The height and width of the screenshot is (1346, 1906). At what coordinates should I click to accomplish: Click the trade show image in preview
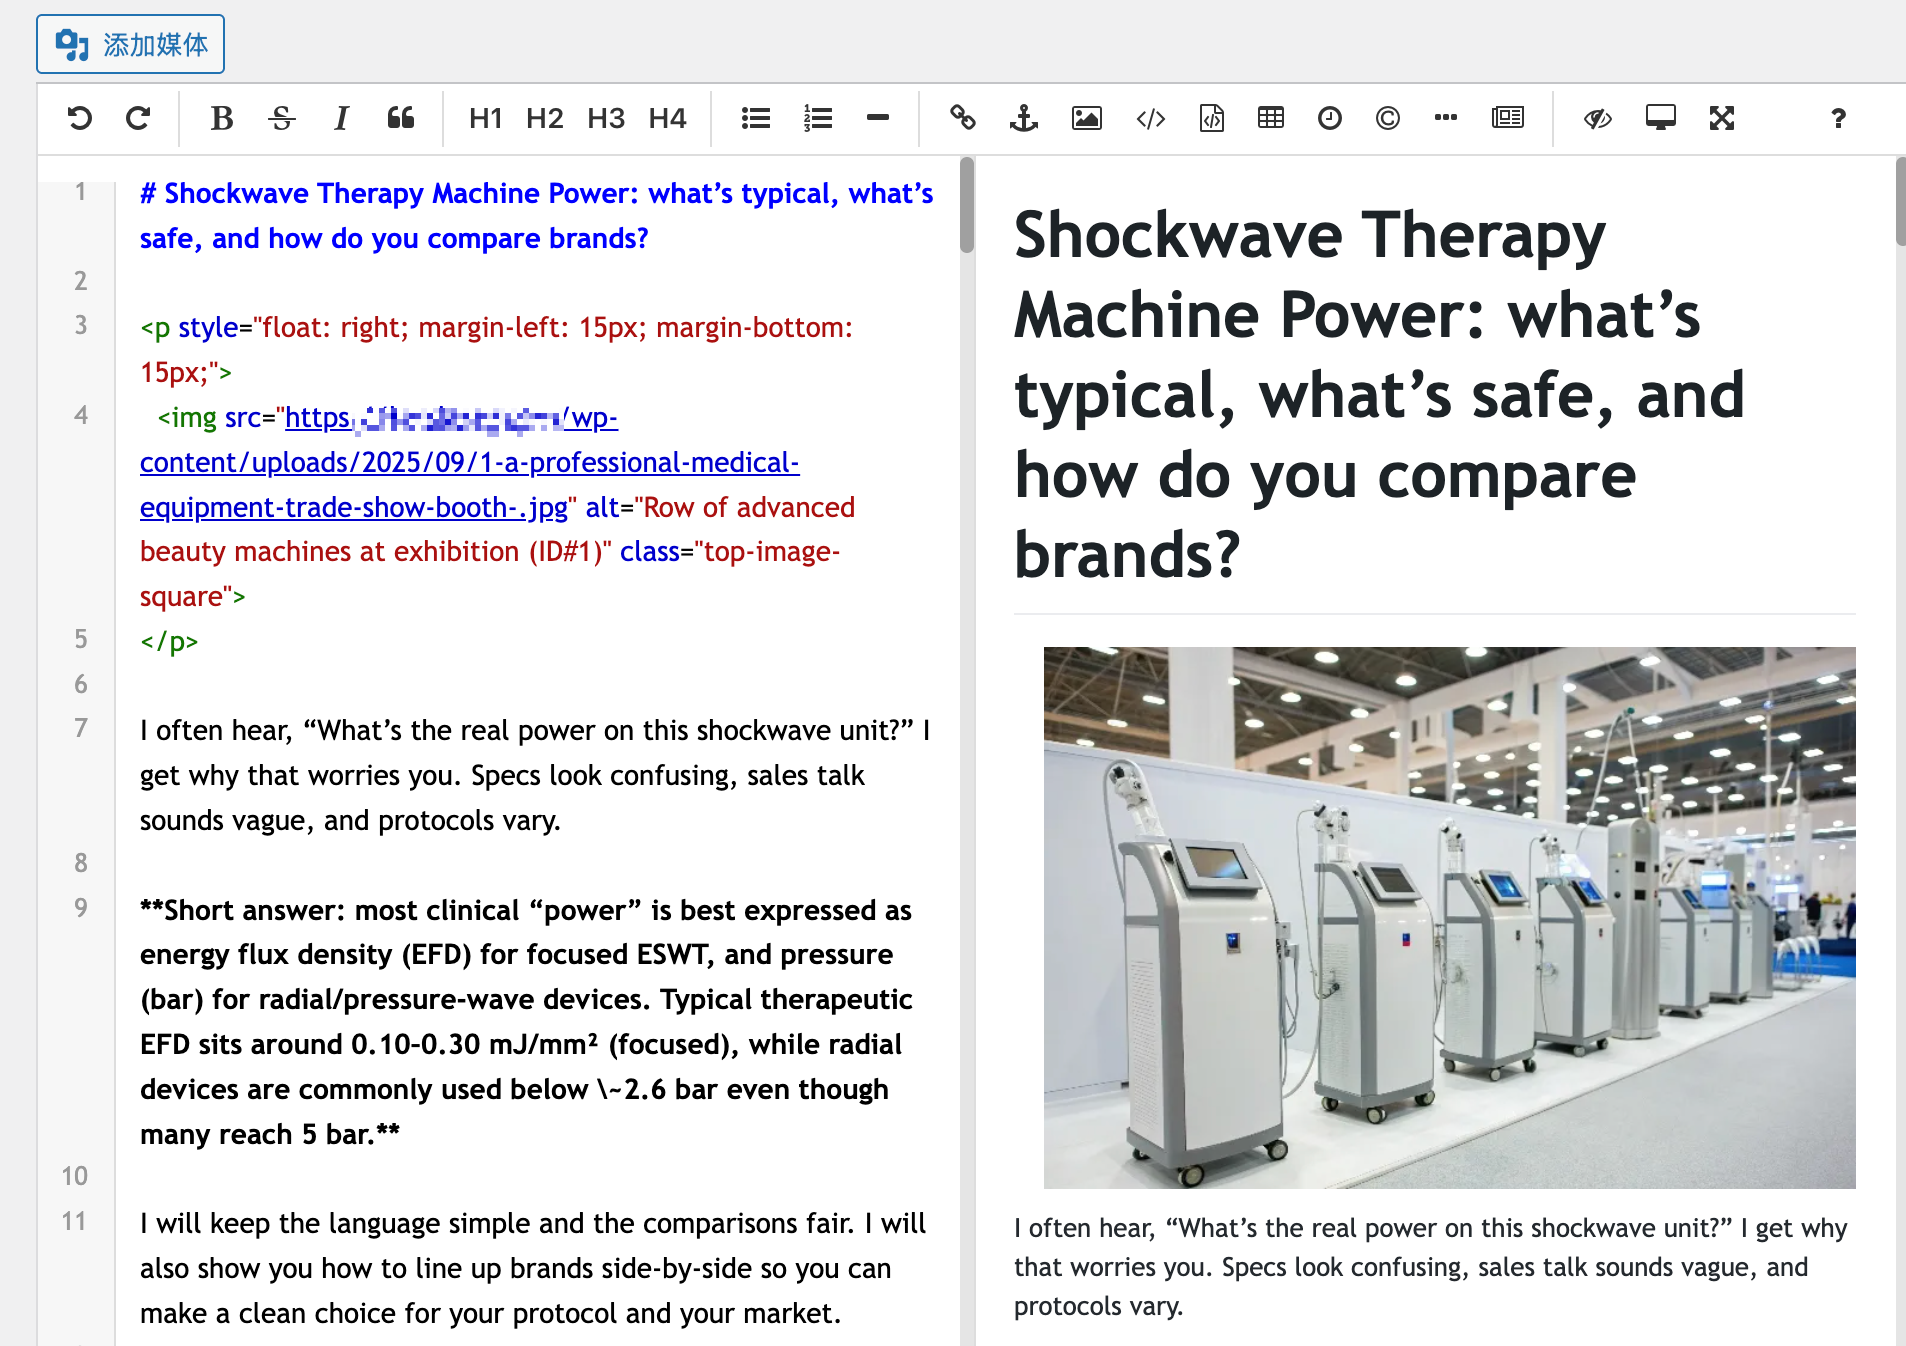[x=1449, y=917]
